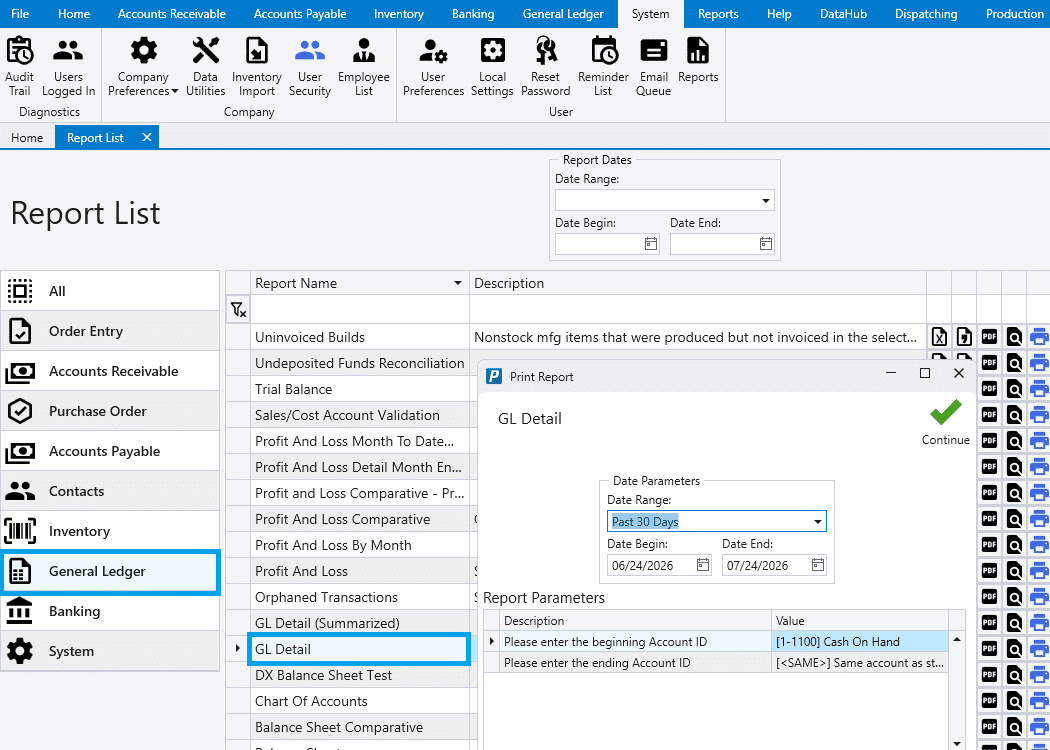Maximize the Print Report dialog
The width and height of the screenshot is (1050, 750).
click(925, 374)
